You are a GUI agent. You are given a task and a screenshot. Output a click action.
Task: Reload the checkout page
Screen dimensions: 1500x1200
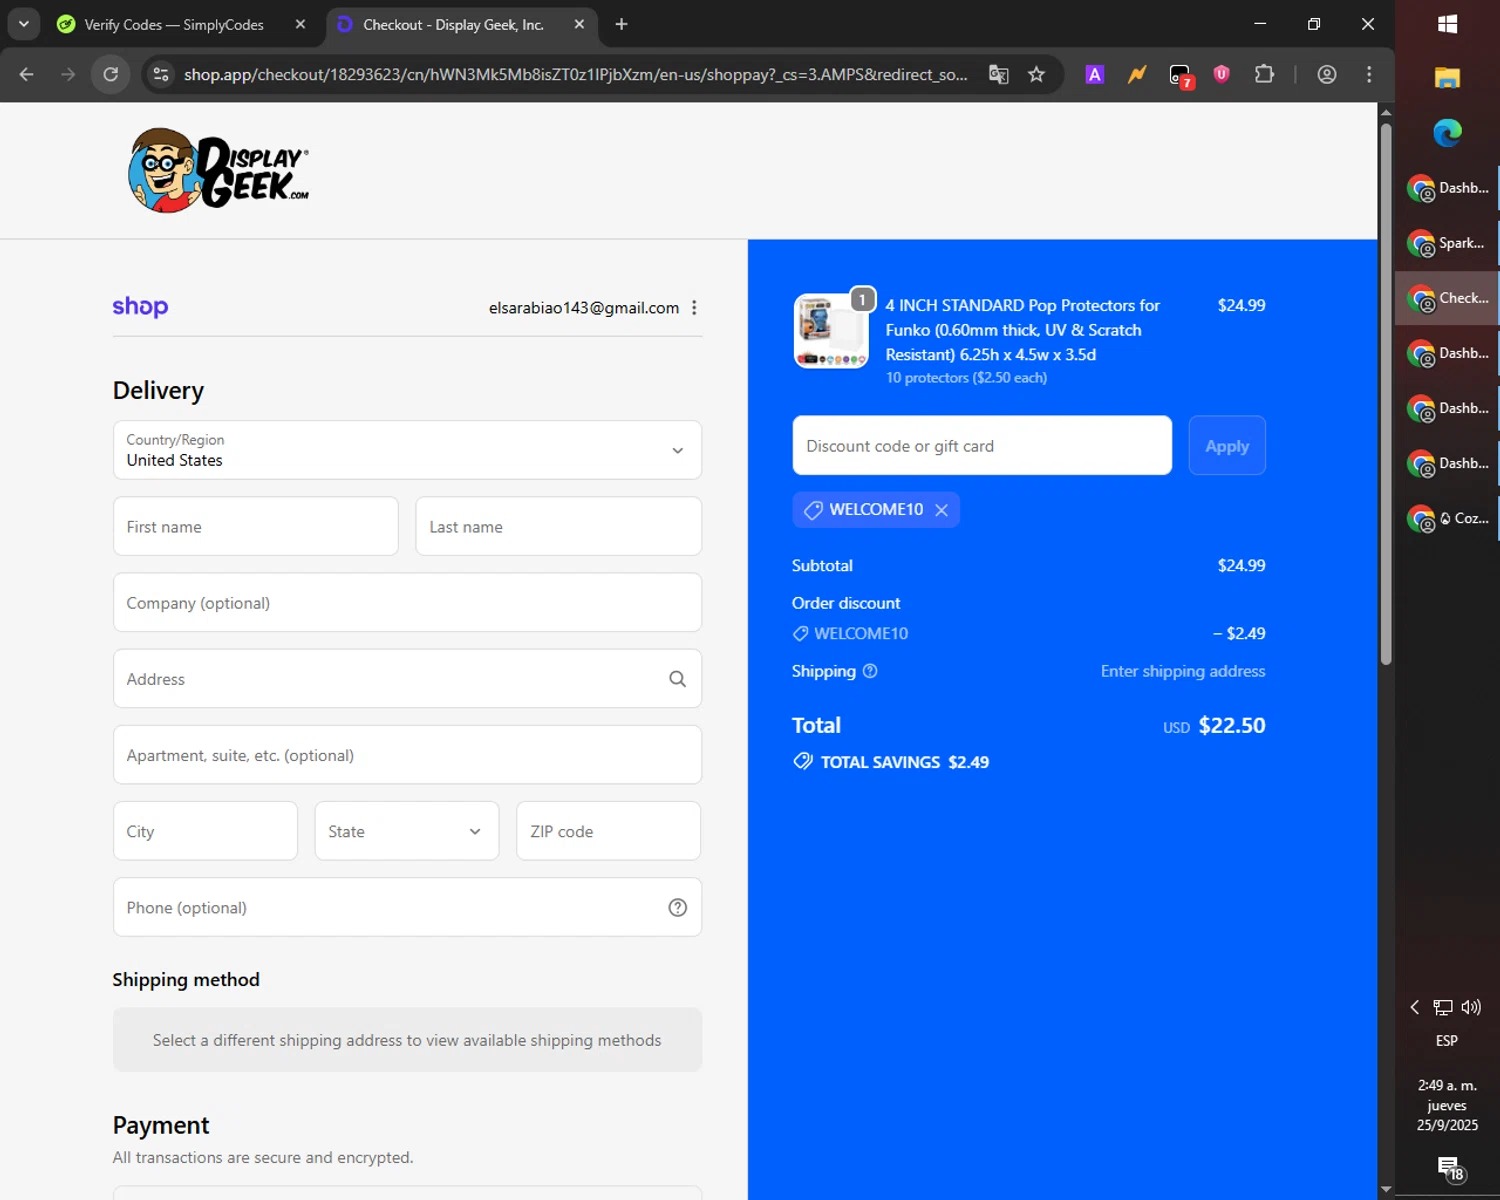pos(111,74)
